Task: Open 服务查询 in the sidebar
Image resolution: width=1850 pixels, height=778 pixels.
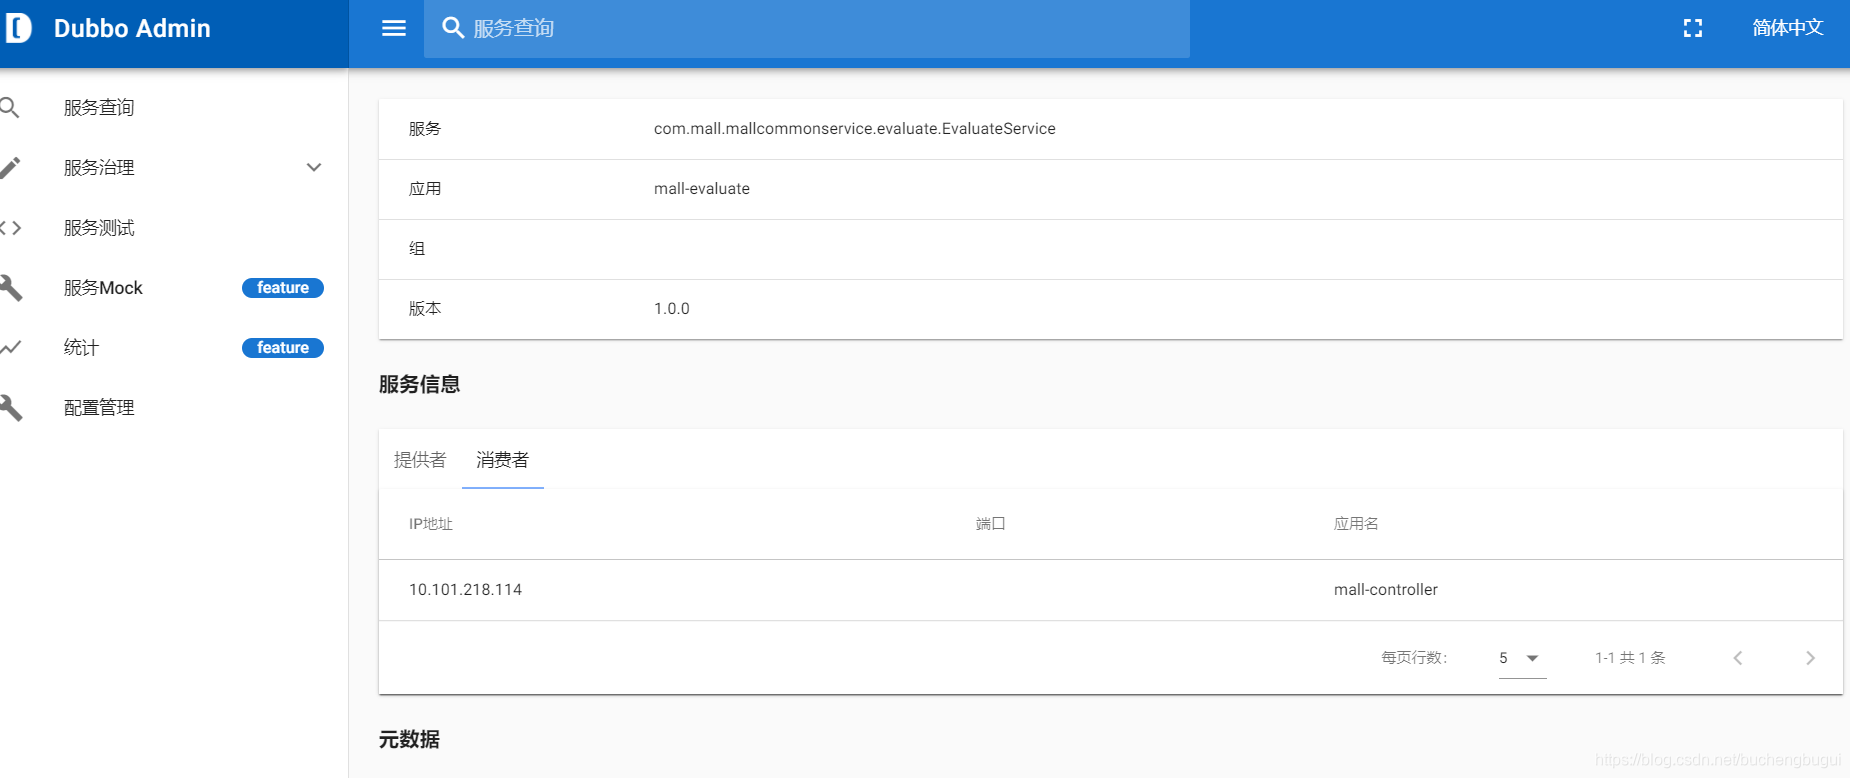Action: (99, 107)
